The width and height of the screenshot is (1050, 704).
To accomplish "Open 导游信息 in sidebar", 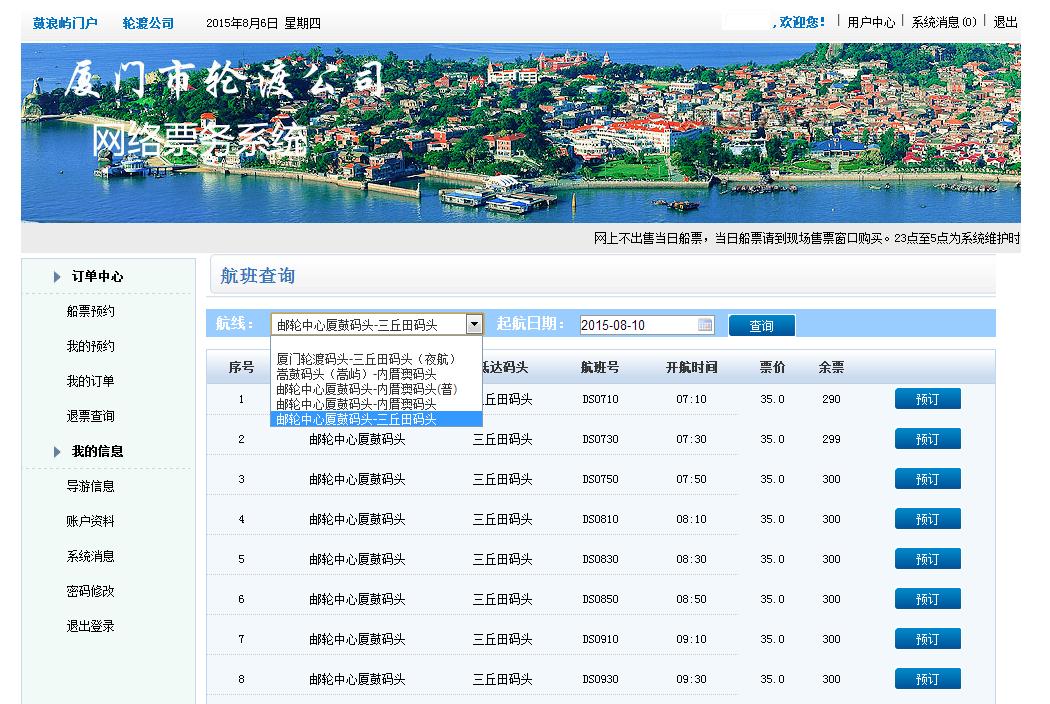I will [90, 486].
